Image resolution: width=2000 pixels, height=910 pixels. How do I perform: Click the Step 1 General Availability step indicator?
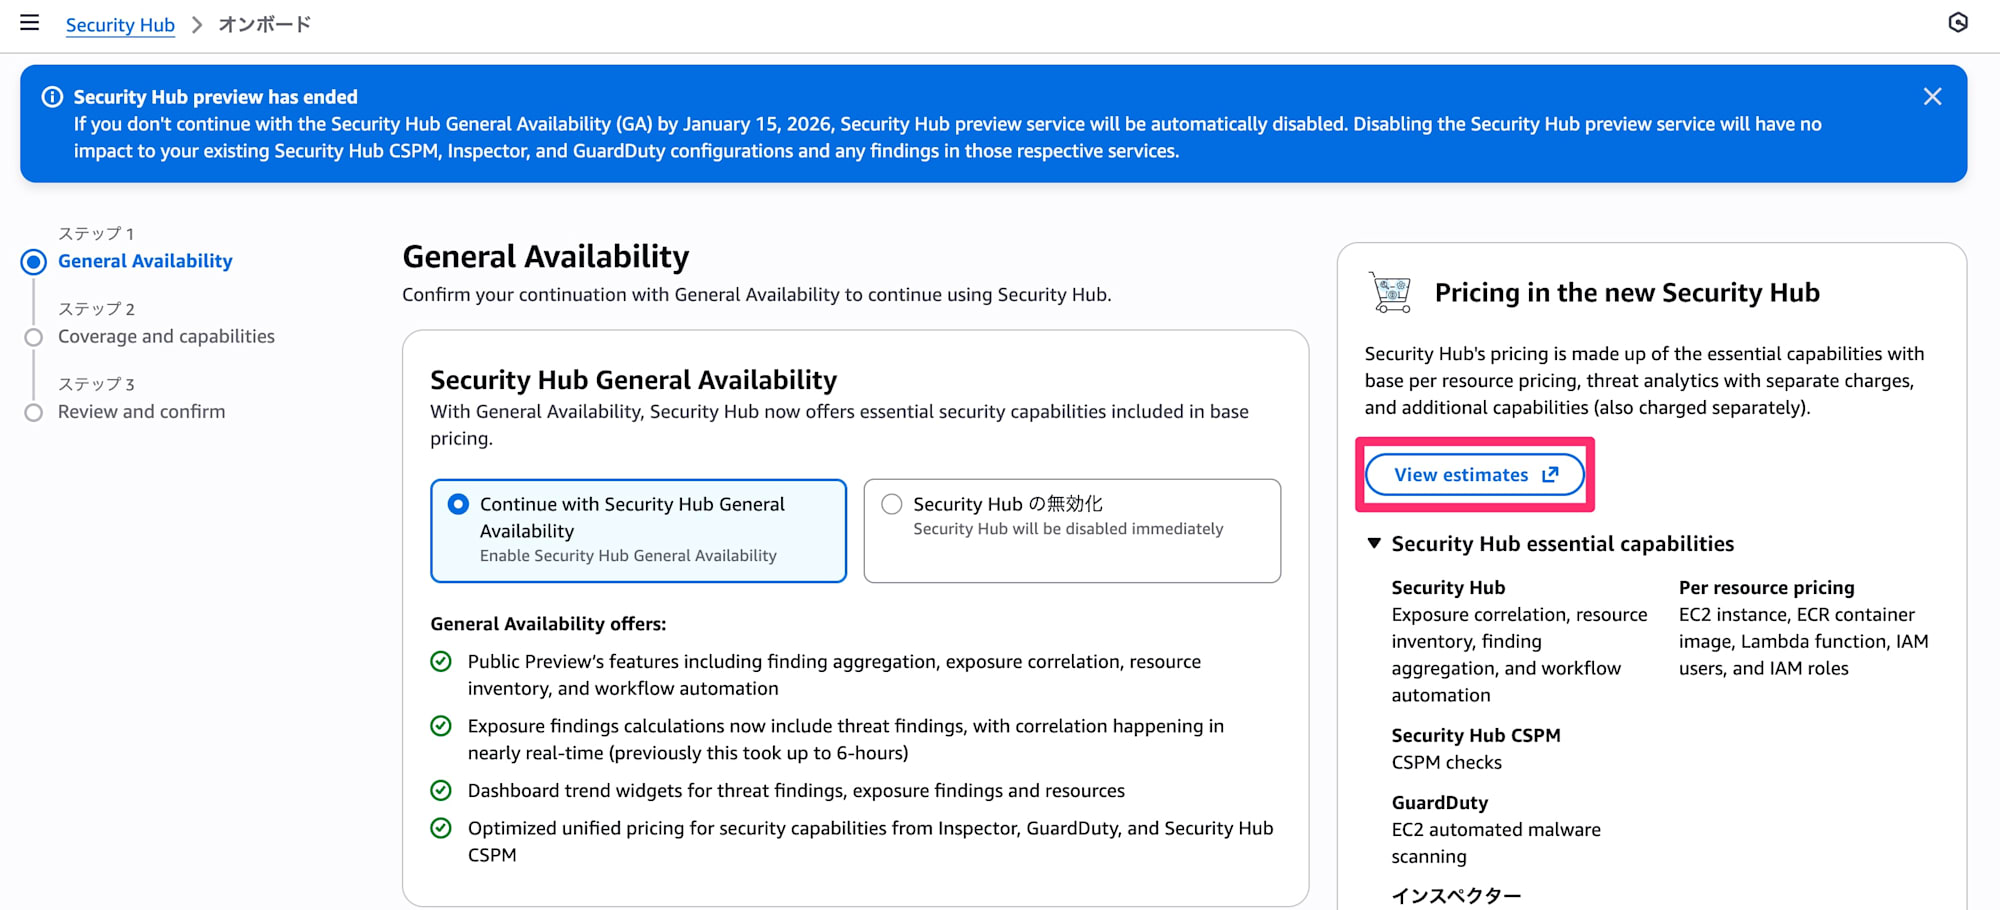click(x=144, y=260)
